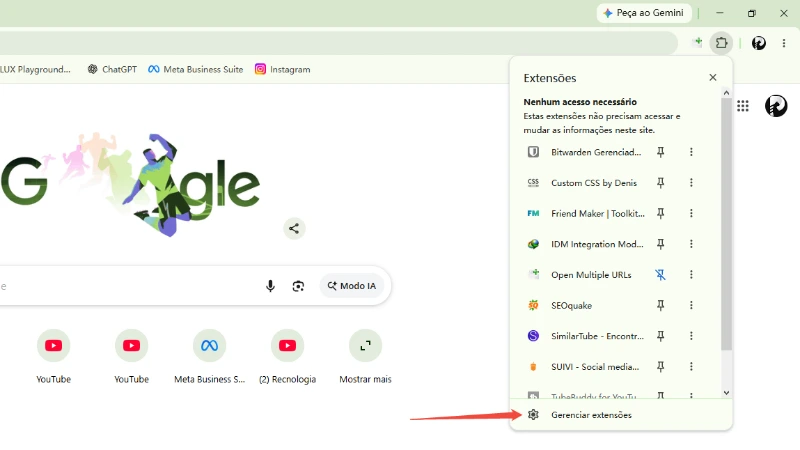Screen dimensions: 800x450
Task: Pin the Friend Maker Toolkit extension
Action: click(661, 213)
